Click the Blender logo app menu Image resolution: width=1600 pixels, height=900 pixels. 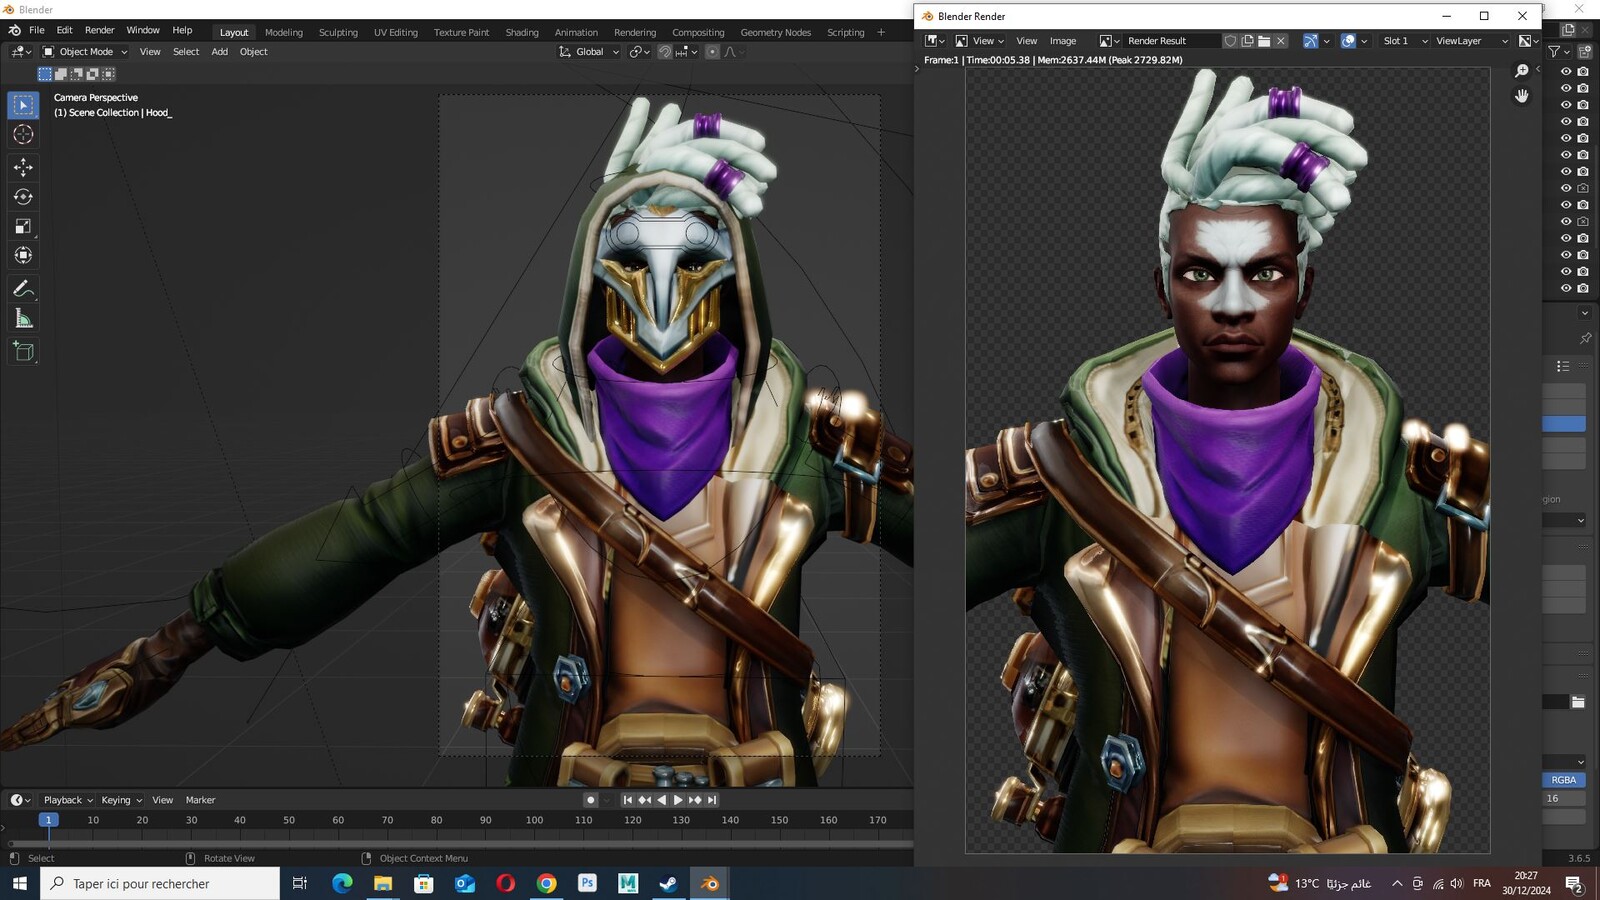click(x=14, y=31)
